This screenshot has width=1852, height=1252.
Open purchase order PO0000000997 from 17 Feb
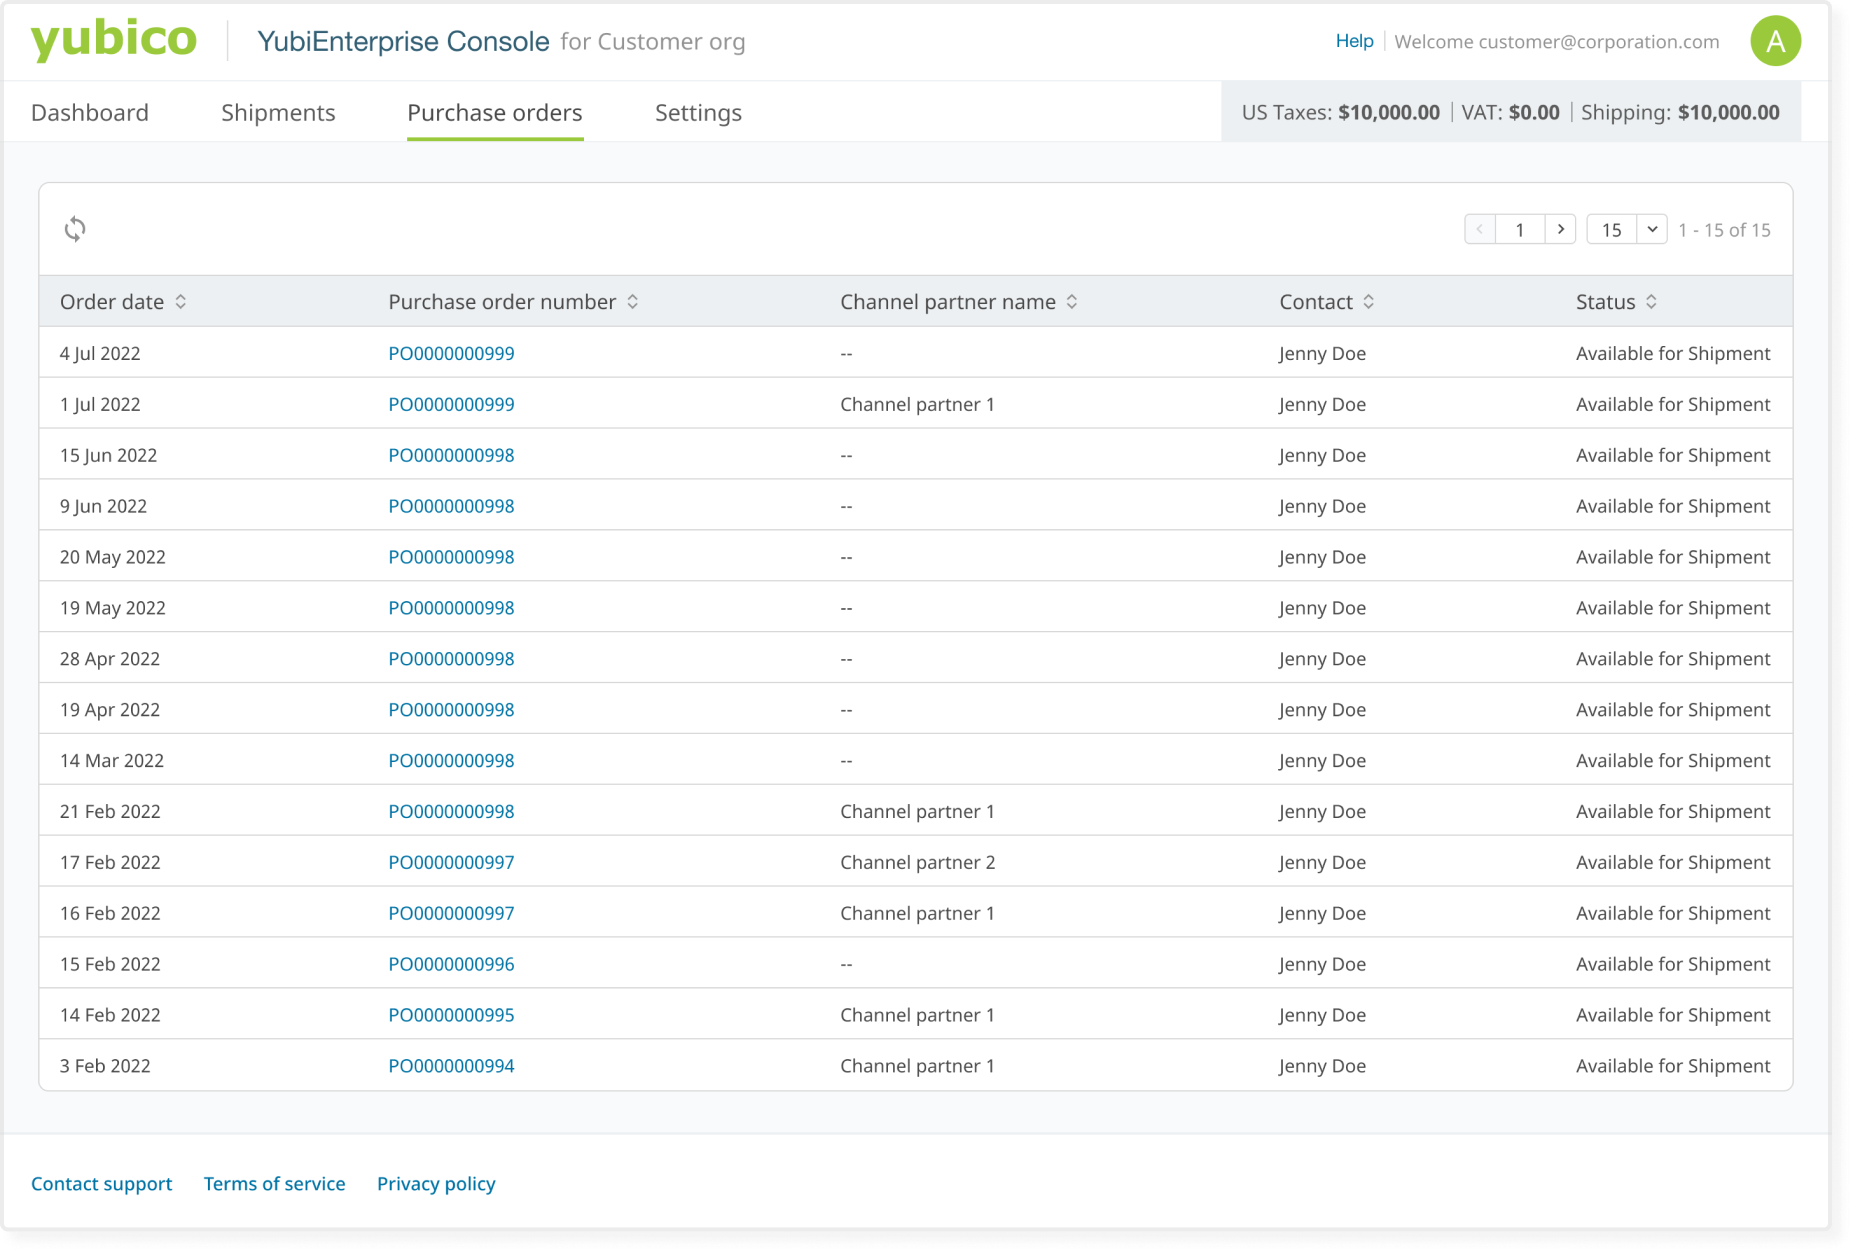(x=451, y=861)
